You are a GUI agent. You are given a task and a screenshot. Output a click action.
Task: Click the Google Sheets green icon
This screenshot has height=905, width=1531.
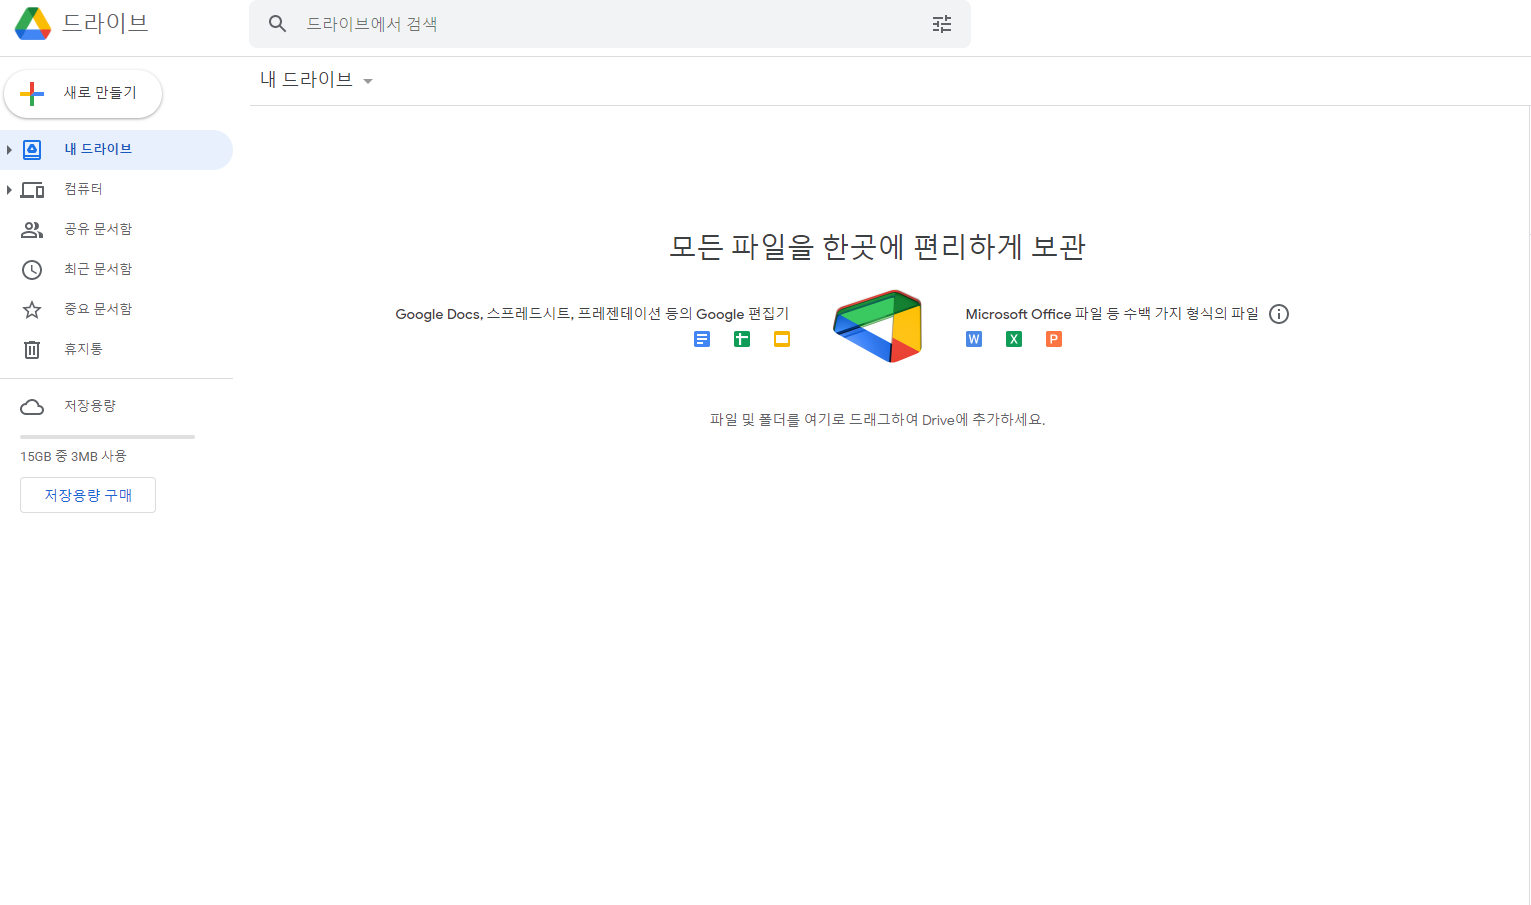[742, 339]
